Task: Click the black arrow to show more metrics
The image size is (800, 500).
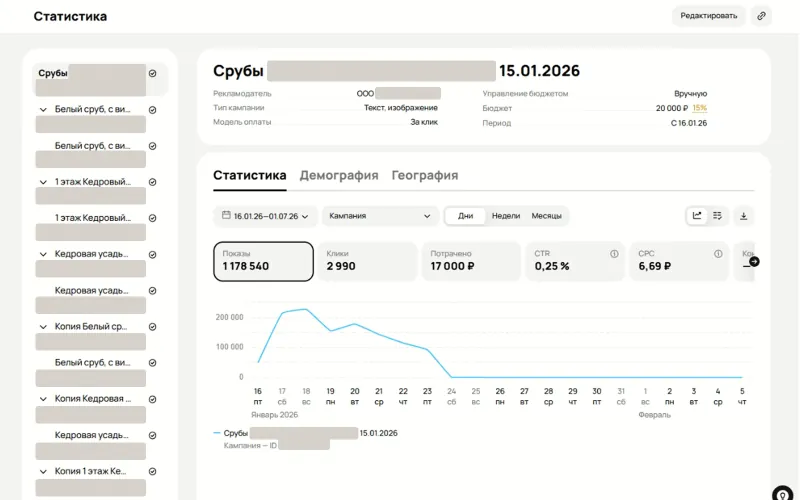Action: 754,262
